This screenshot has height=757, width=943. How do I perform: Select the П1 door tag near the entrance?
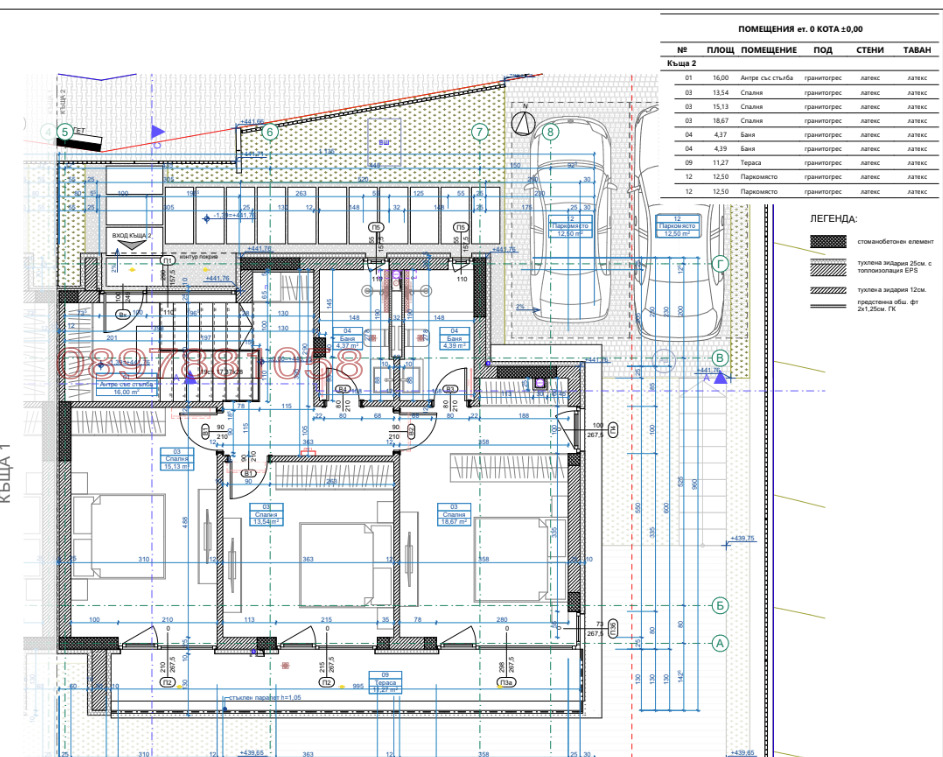[x=168, y=260]
